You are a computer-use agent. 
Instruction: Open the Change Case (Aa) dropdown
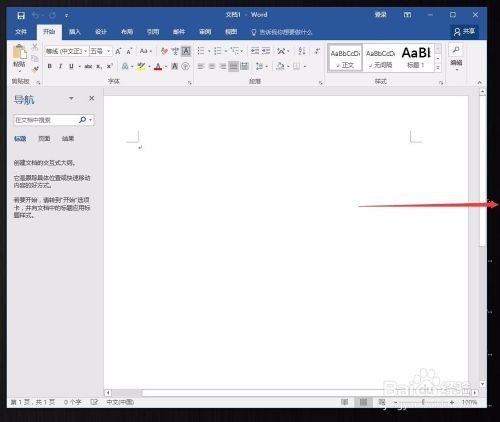[145, 51]
